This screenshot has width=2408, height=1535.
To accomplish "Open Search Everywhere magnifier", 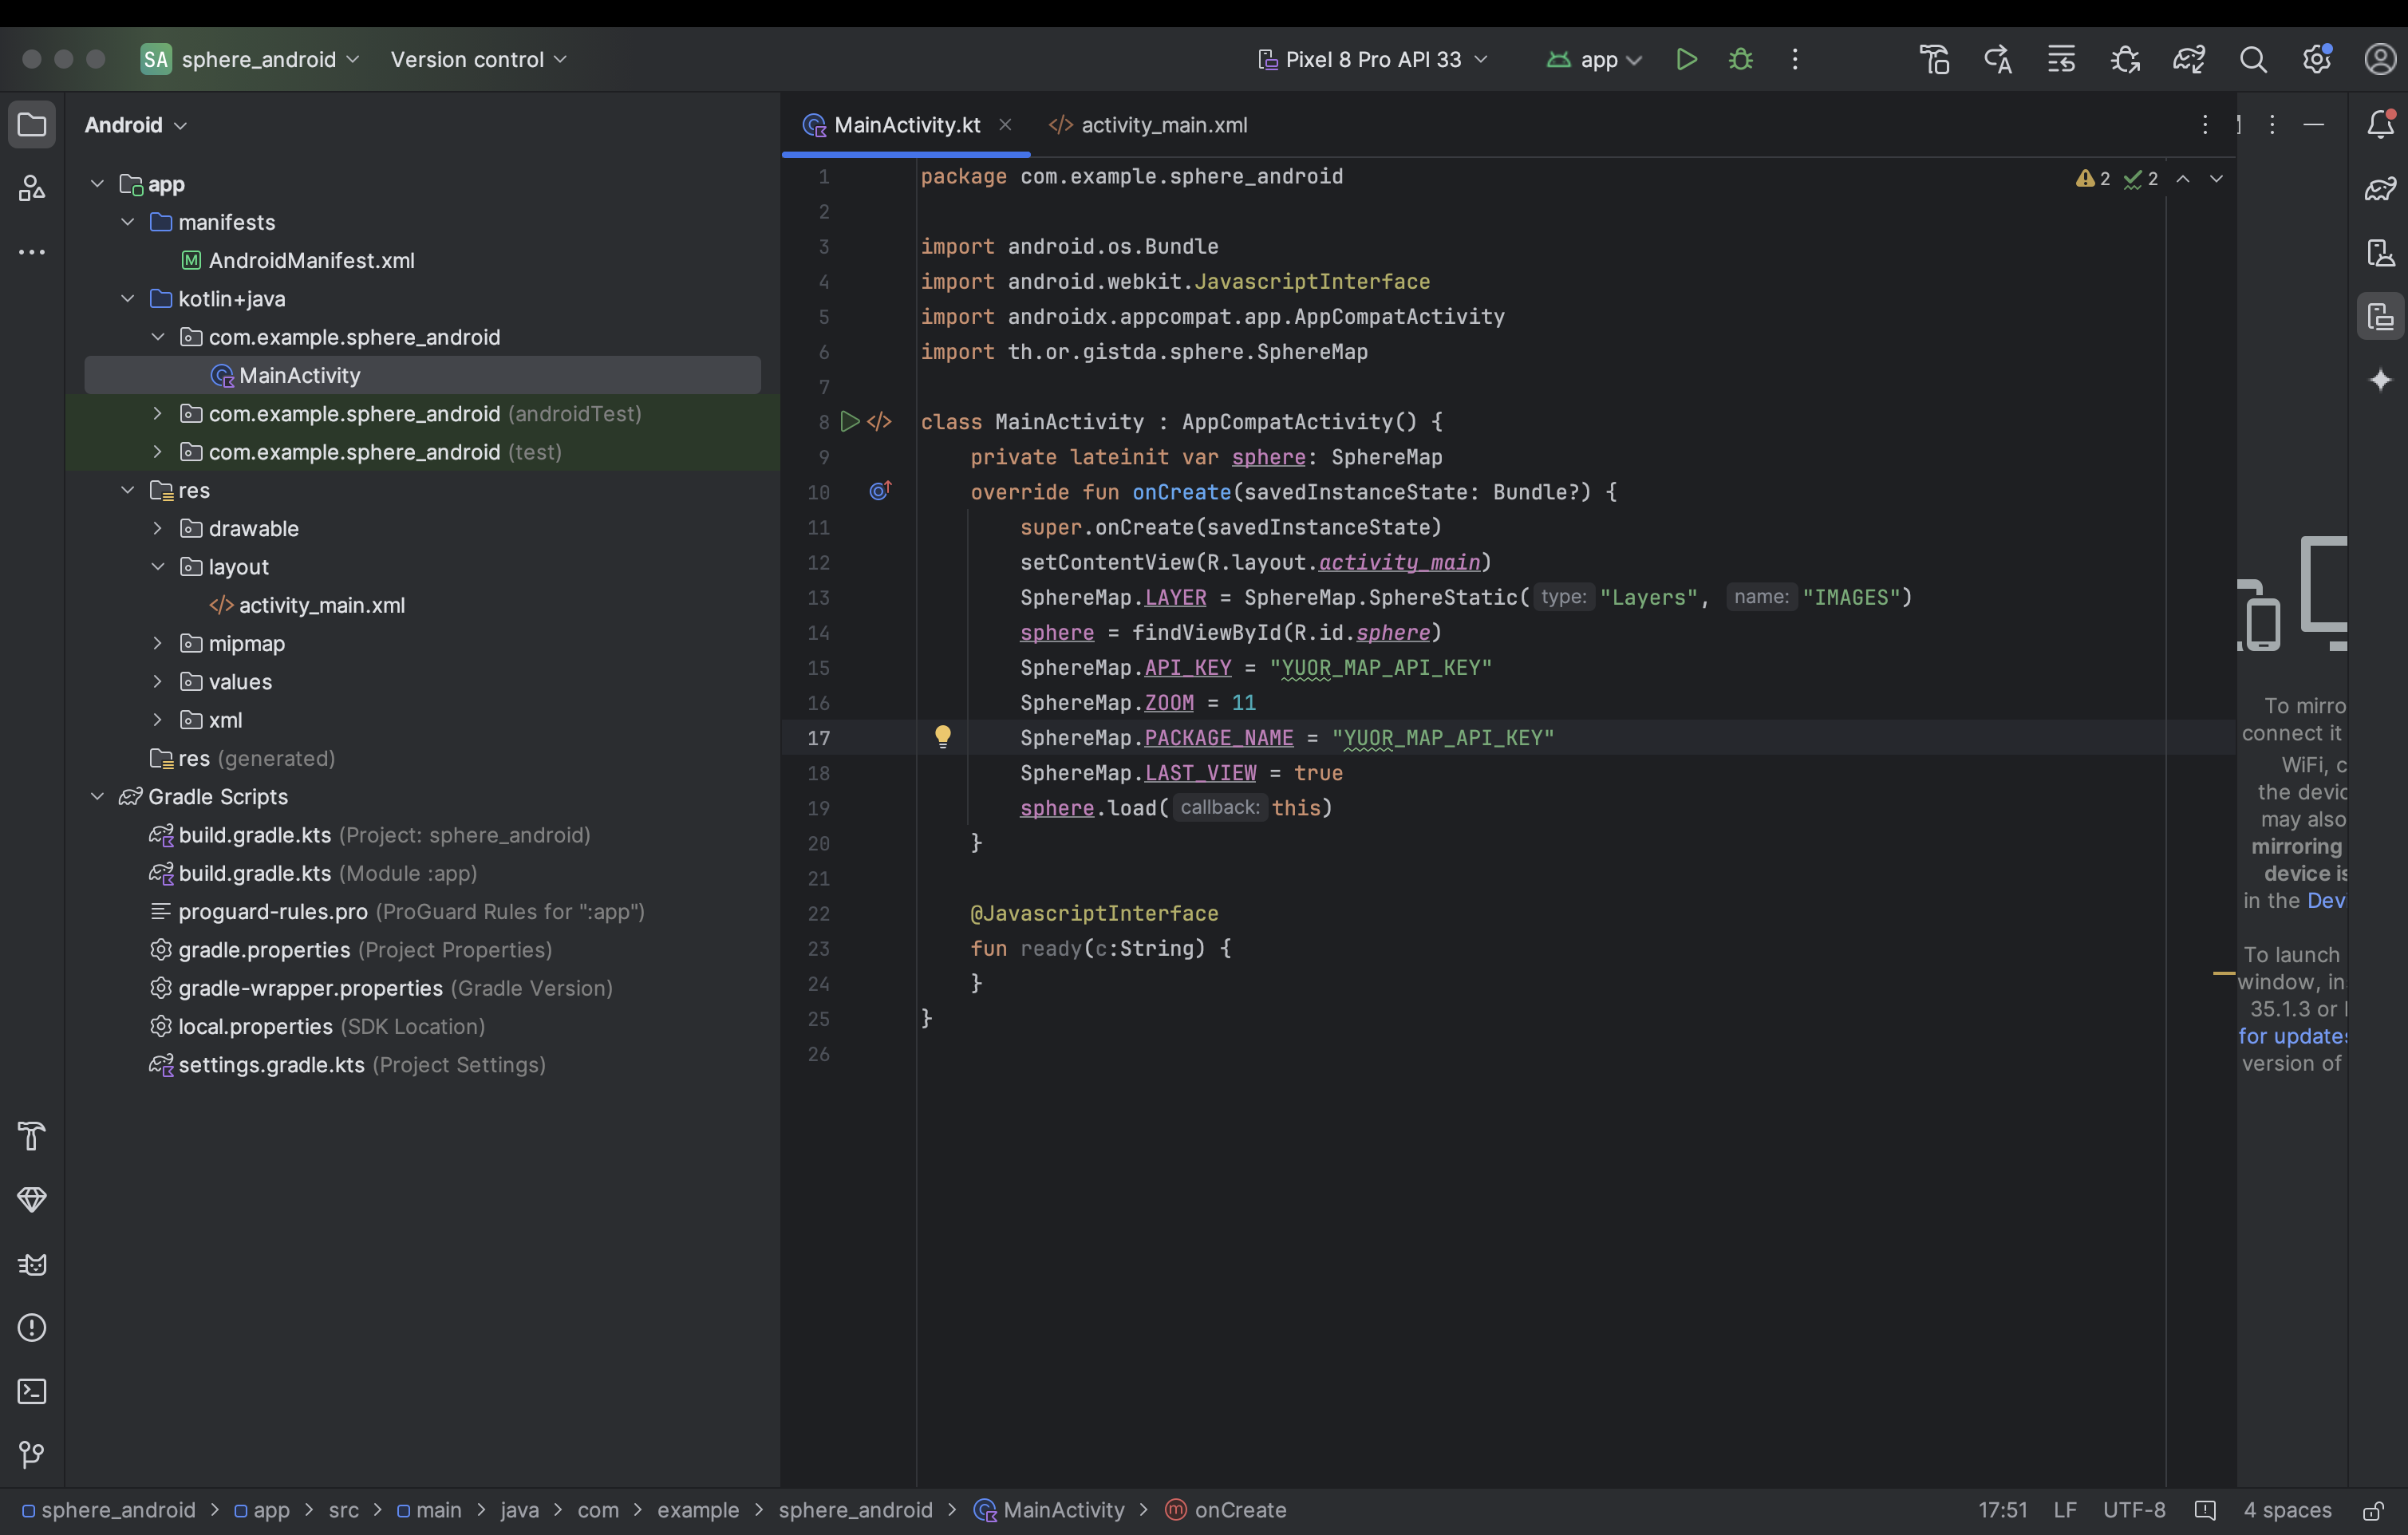I will point(2253,59).
